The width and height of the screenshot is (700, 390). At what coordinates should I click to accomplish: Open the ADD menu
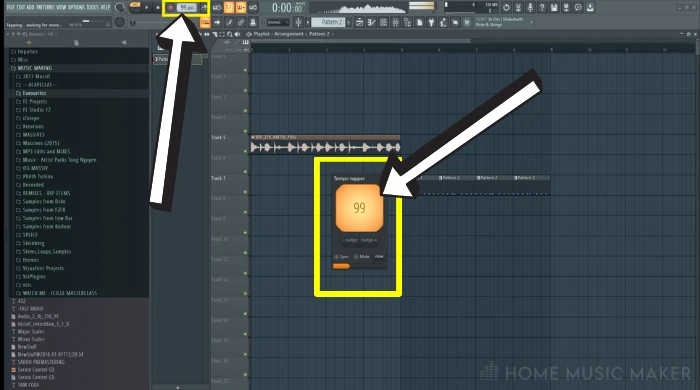click(30, 8)
